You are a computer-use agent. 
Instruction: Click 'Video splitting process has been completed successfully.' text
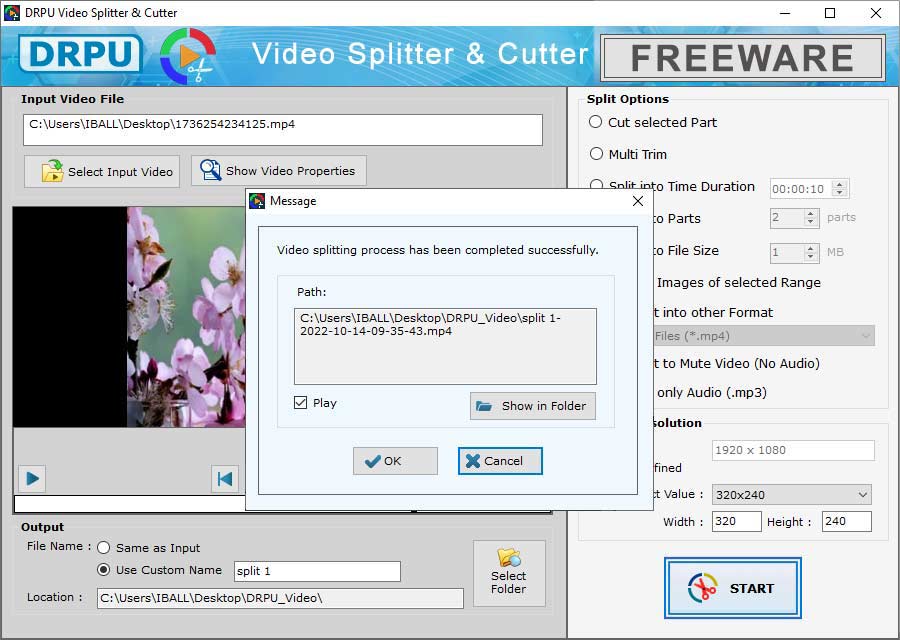[437, 250]
